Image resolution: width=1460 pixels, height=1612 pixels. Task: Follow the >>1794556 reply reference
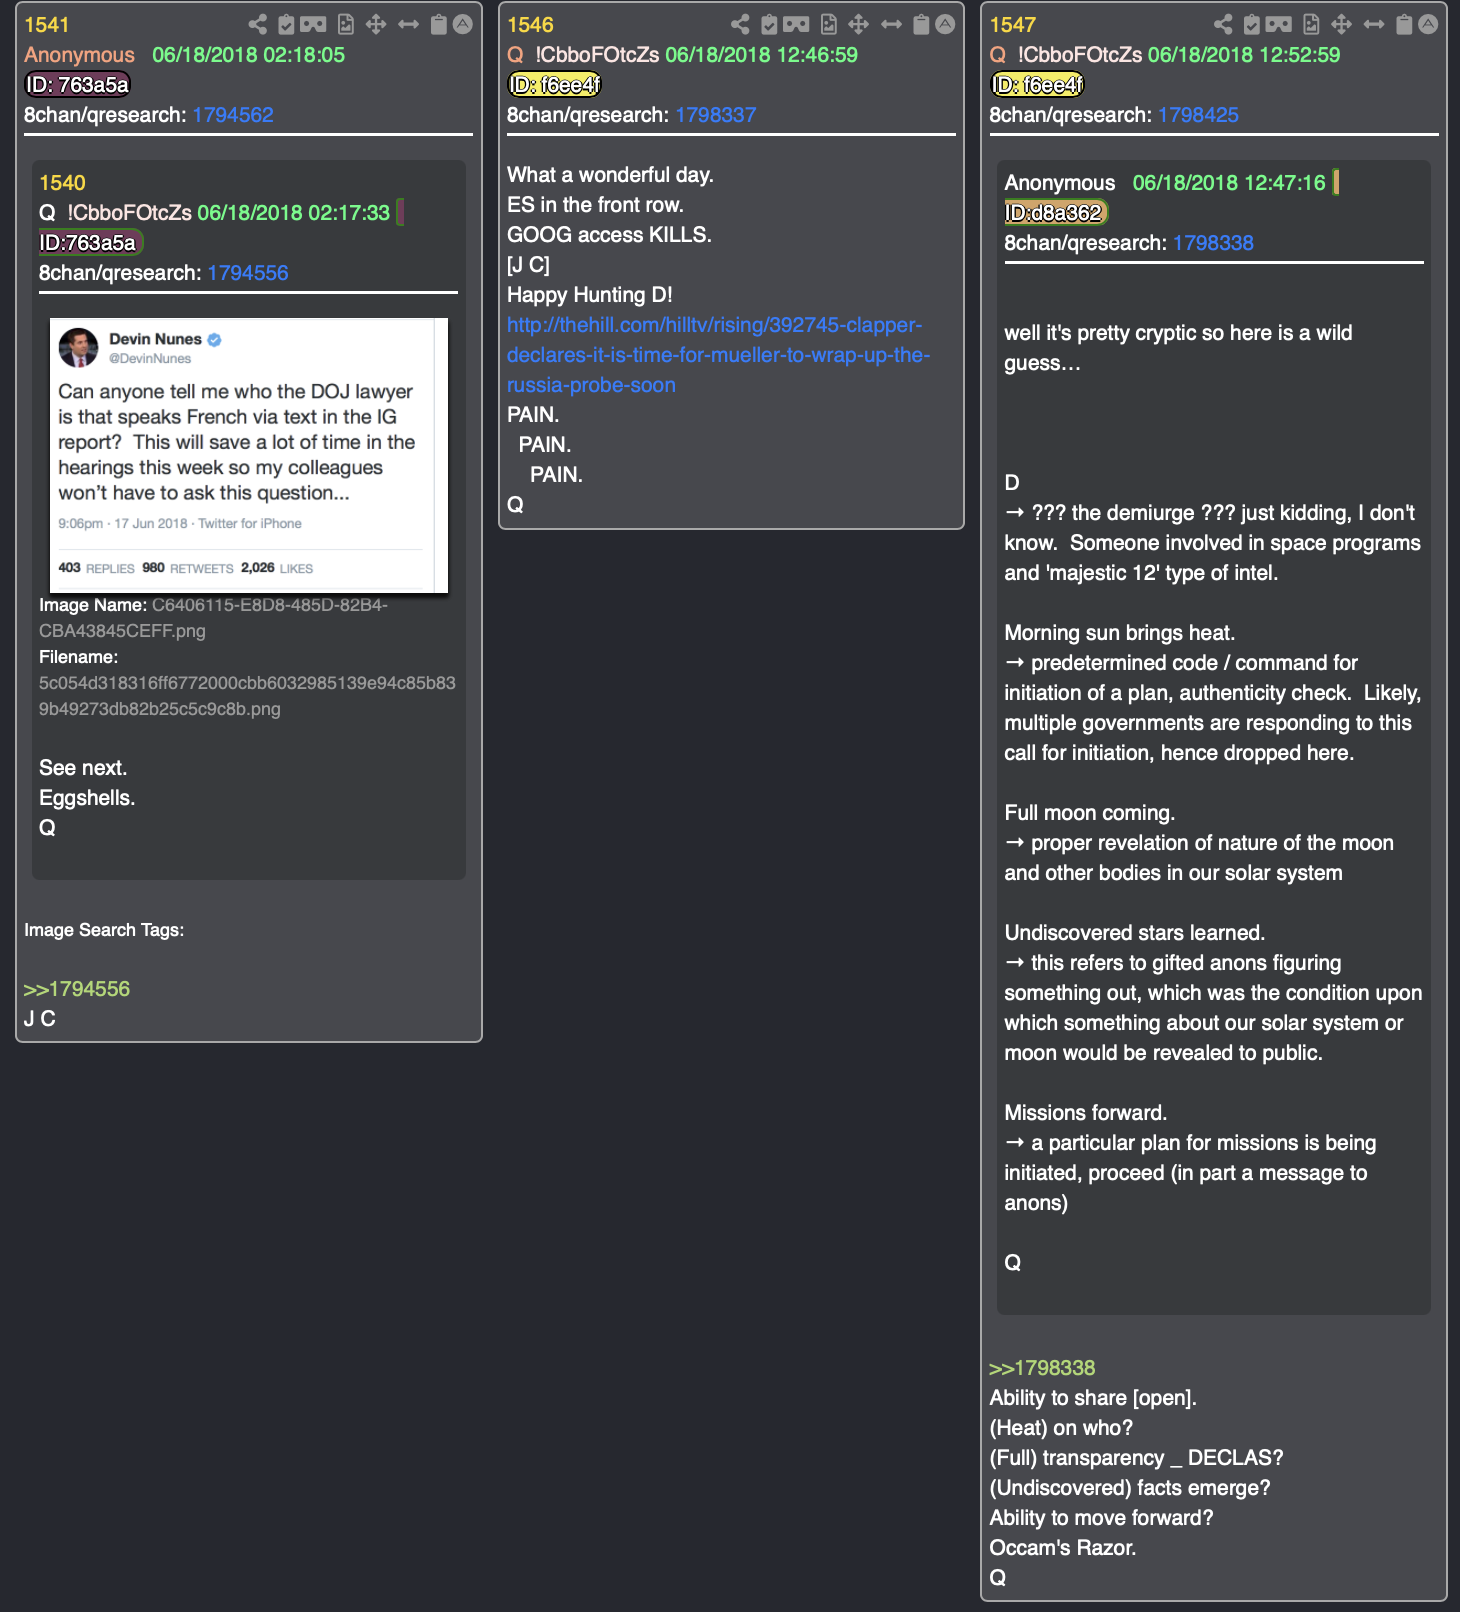77,989
